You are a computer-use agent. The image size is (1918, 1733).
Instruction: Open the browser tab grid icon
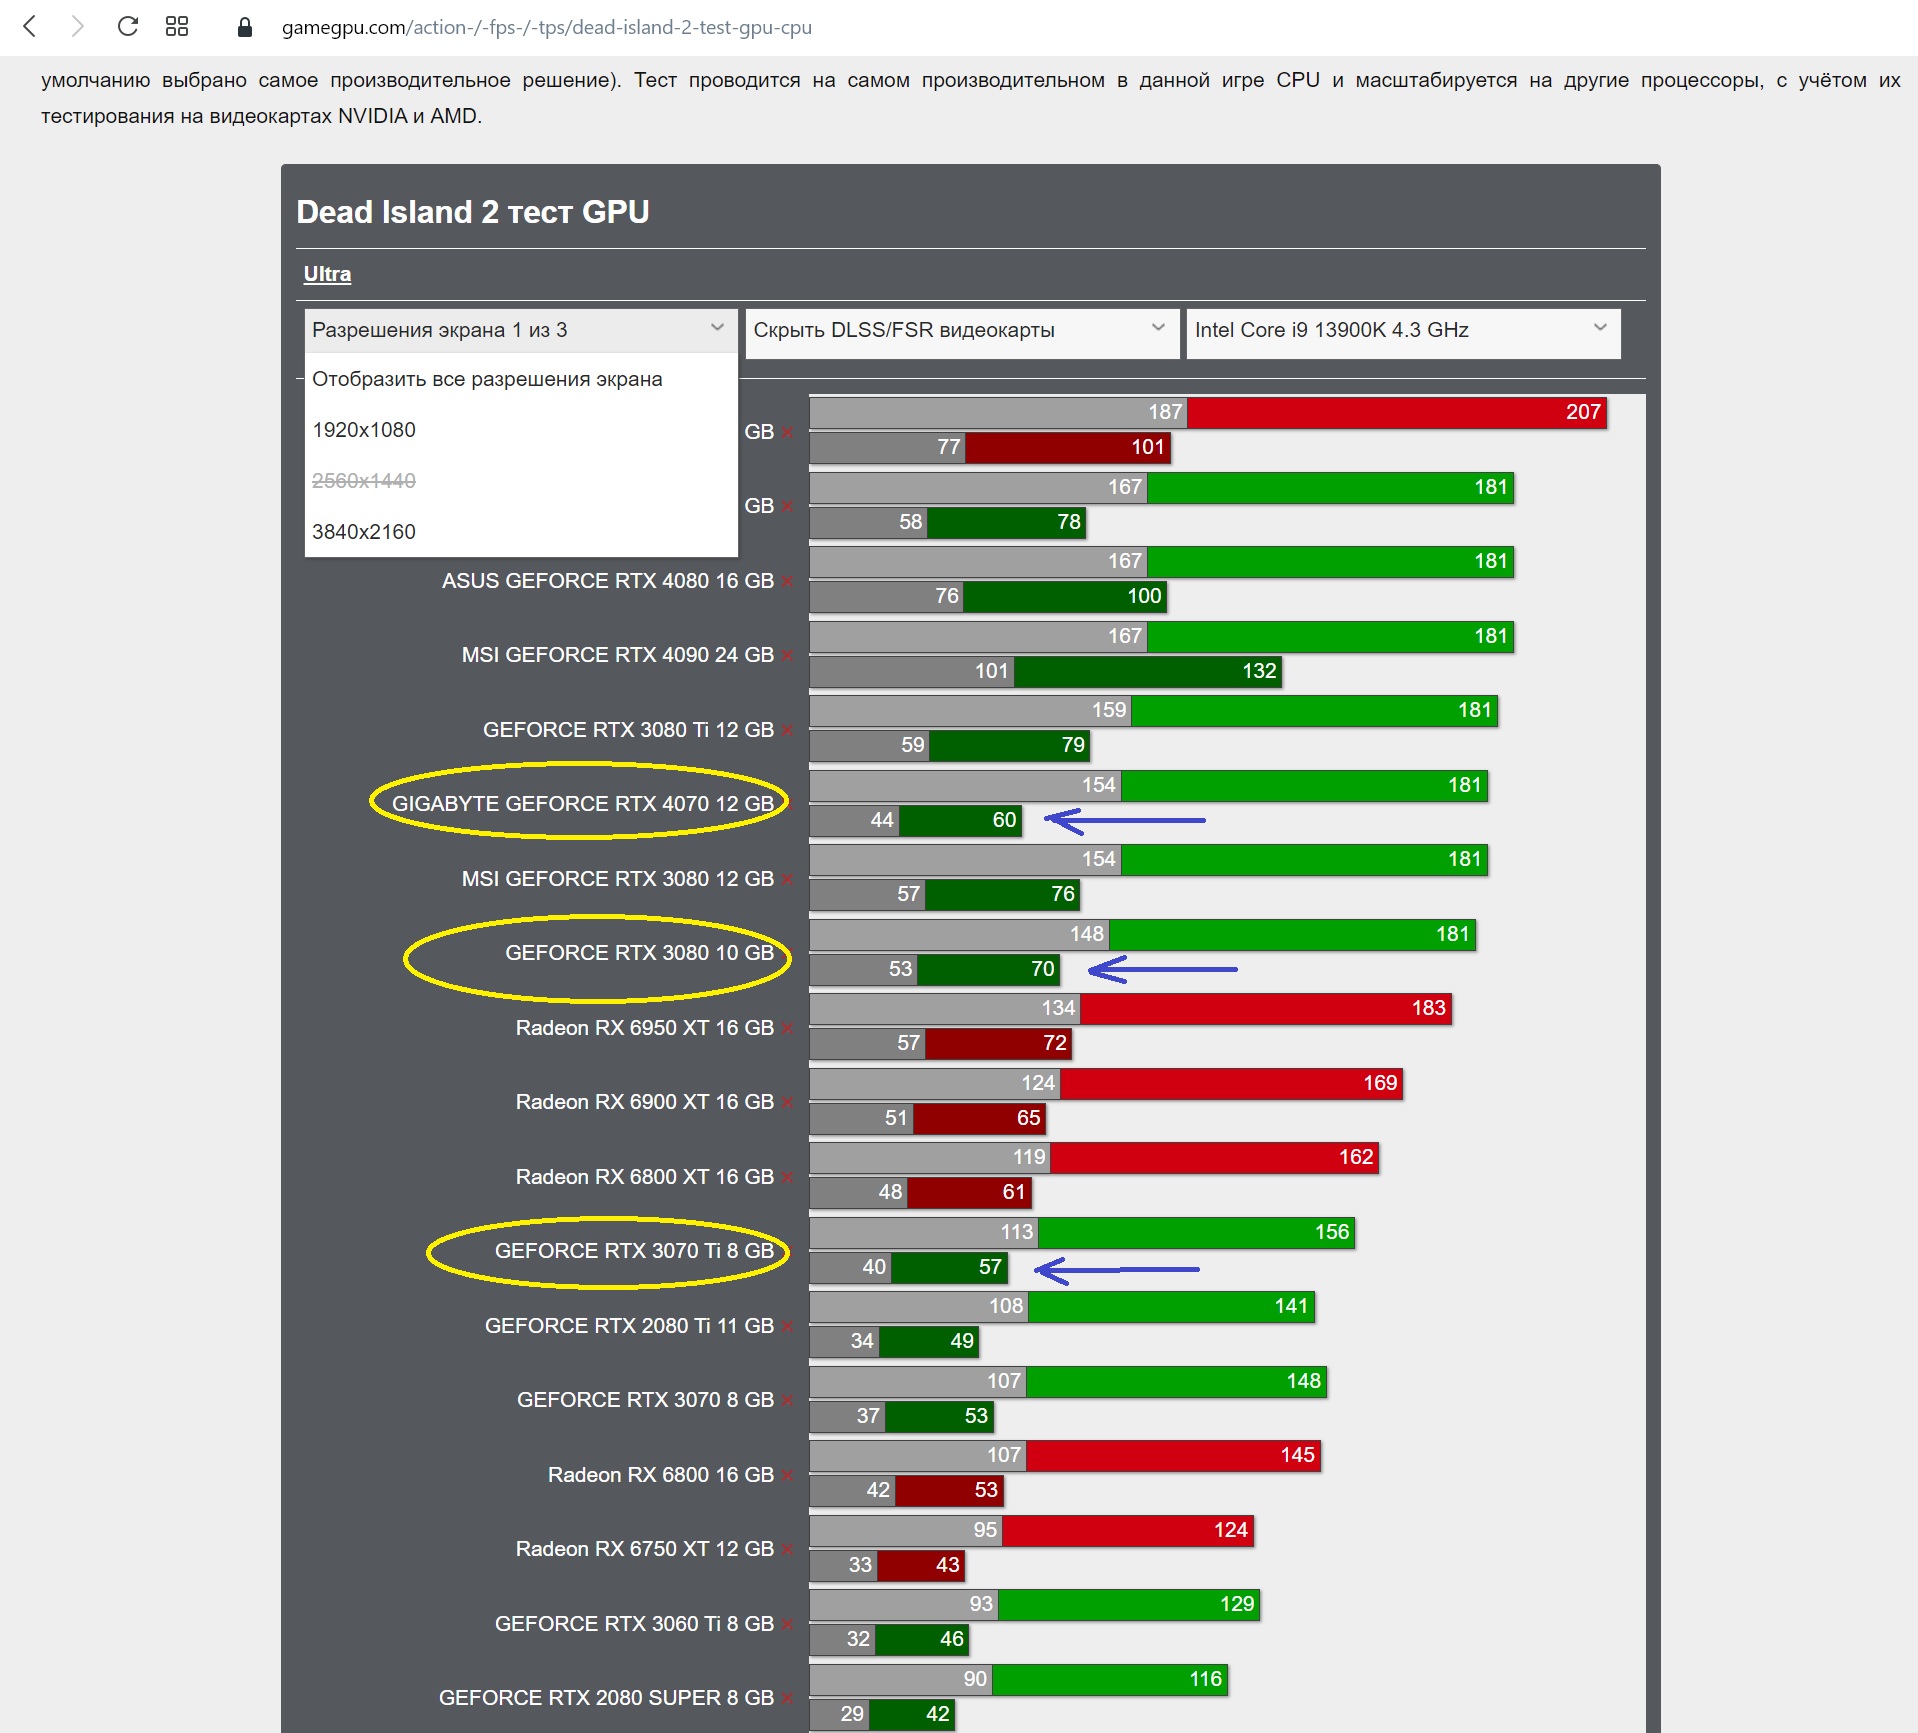click(x=177, y=27)
